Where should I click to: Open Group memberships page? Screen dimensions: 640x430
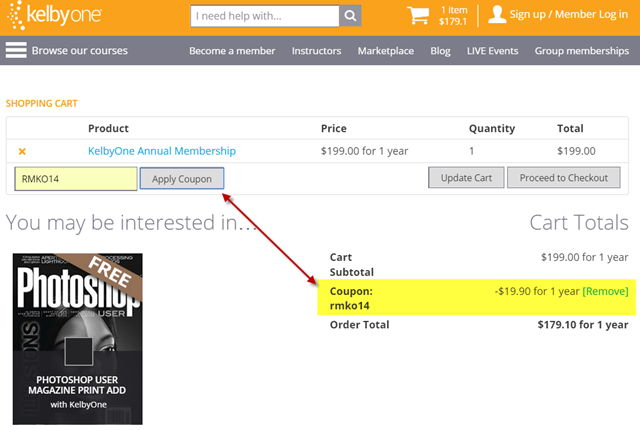tap(580, 51)
